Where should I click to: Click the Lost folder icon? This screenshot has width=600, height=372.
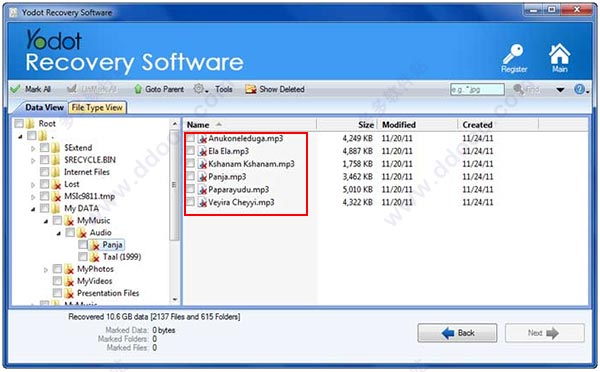click(56, 184)
